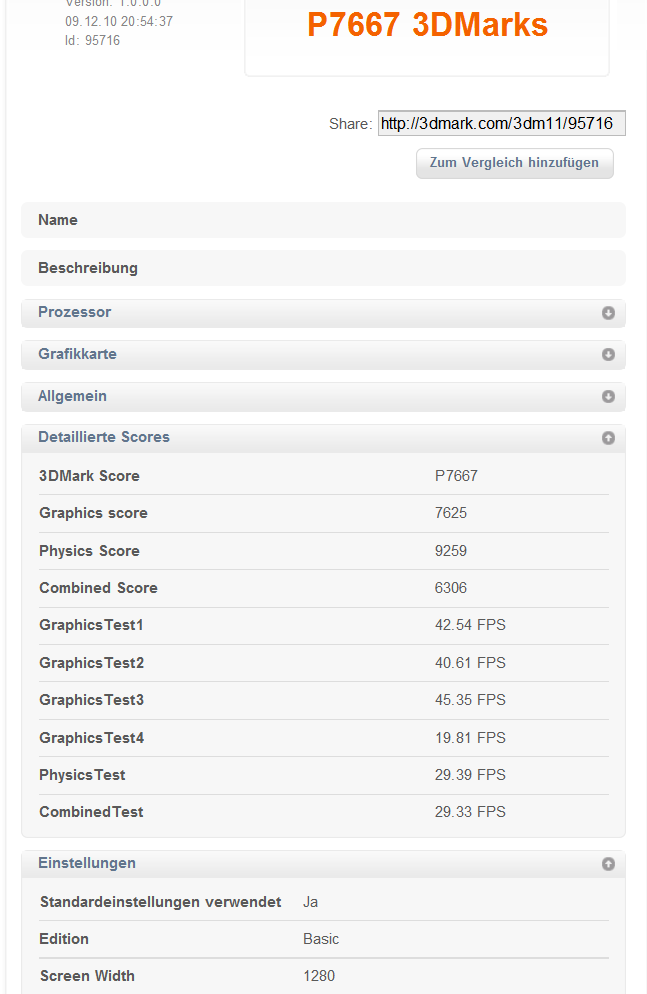Collapse Detaillierte Scores with its arrow icon
This screenshot has height=994, width=647.
(608, 438)
